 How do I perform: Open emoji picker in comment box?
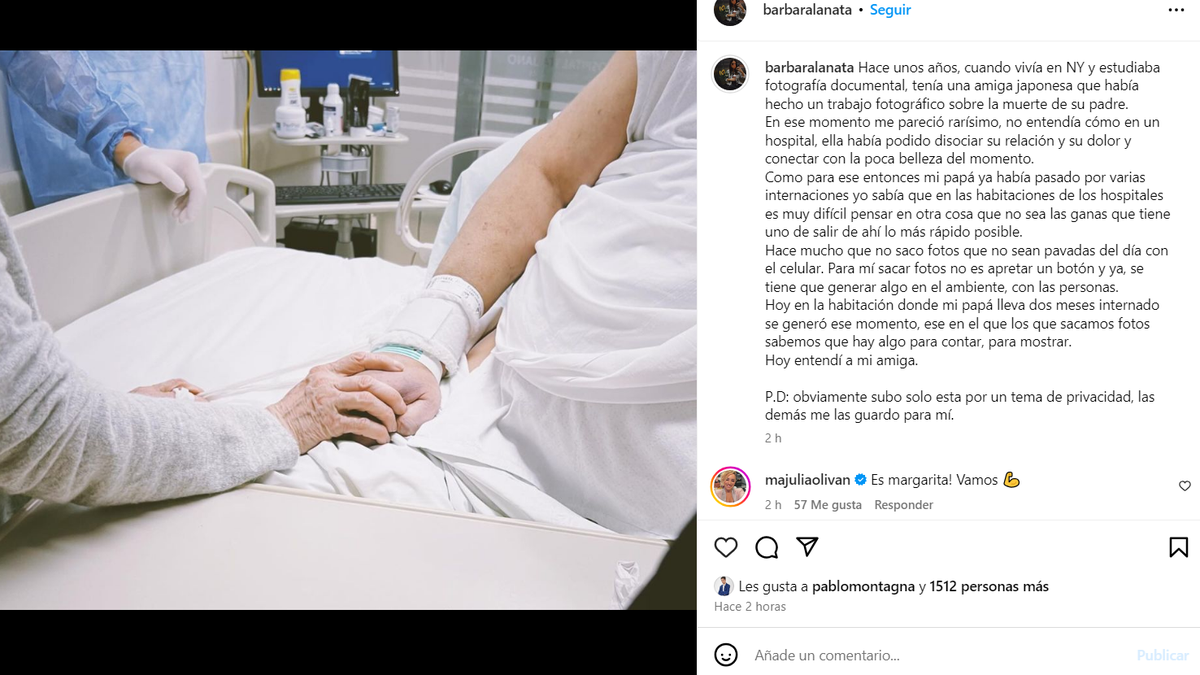[x=726, y=655]
